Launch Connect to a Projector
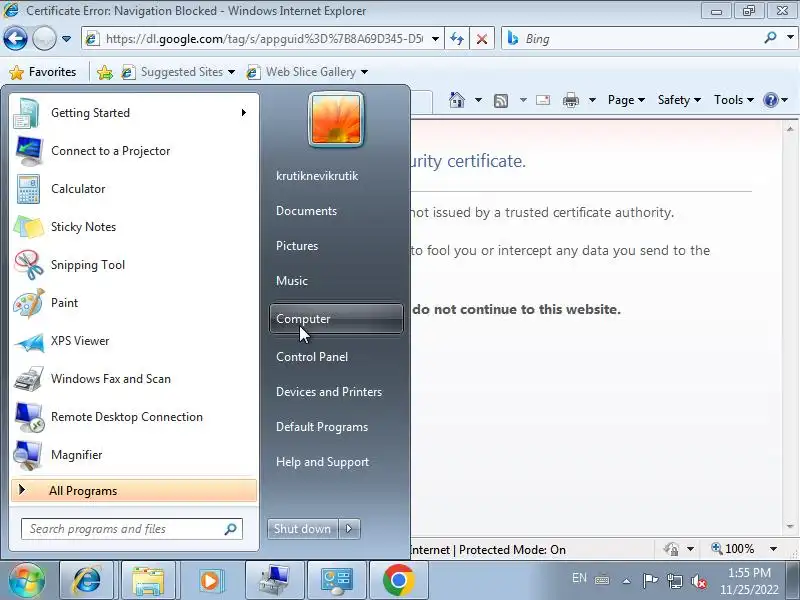800x600 pixels. 134,151
